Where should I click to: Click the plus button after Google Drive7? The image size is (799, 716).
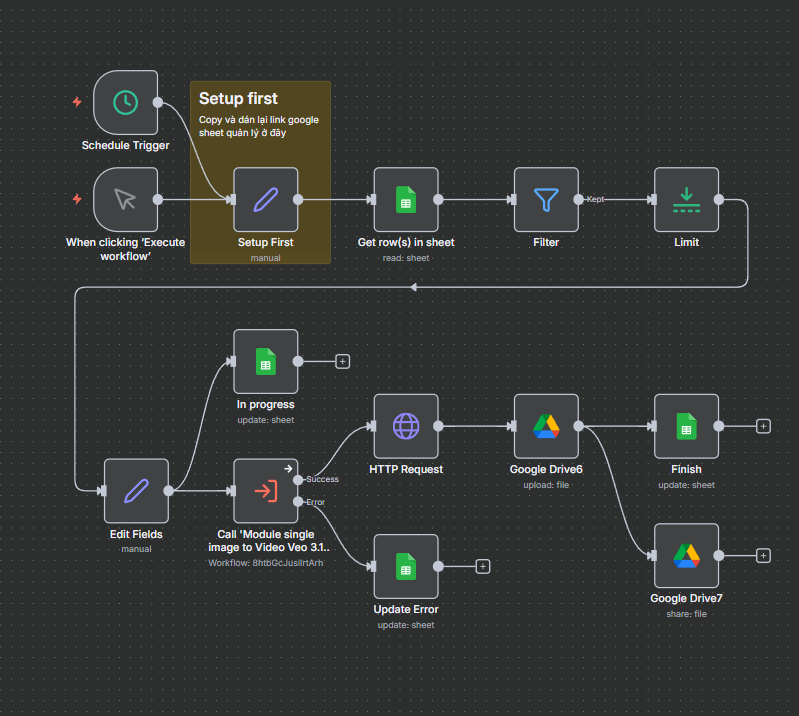tap(763, 555)
